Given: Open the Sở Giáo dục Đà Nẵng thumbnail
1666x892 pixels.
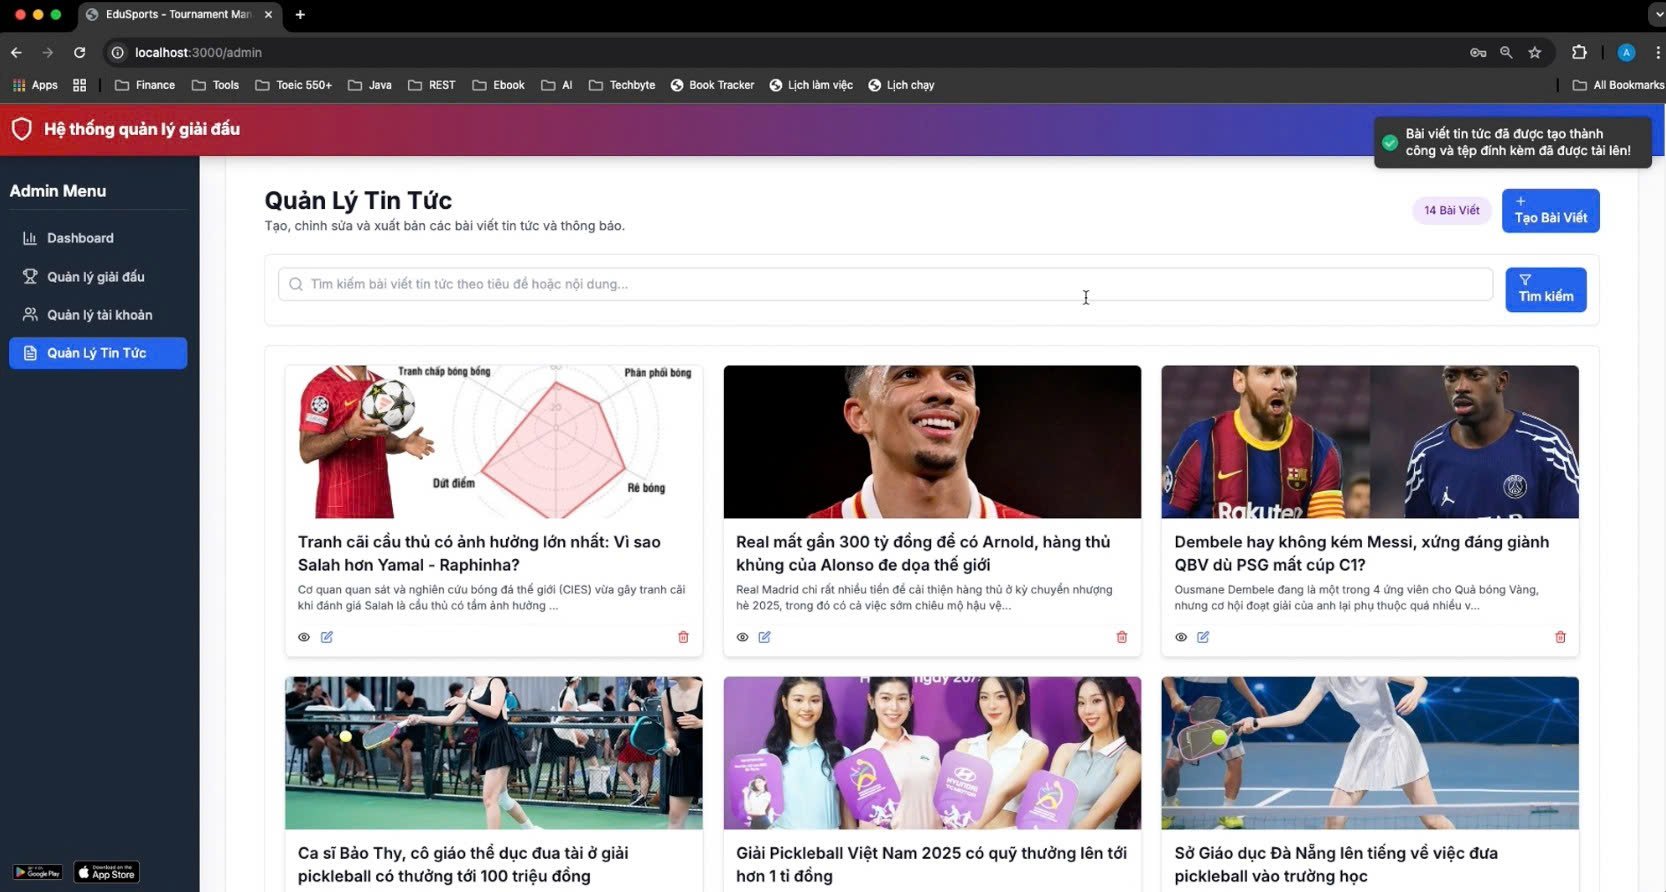Looking at the screenshot, I should [x=1370, y=753].
